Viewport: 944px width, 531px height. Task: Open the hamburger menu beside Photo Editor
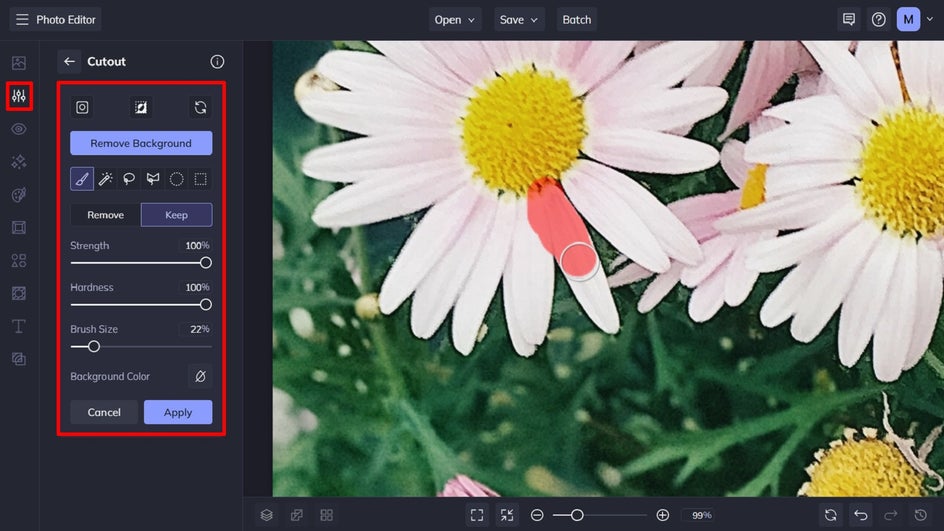[22, 19]
